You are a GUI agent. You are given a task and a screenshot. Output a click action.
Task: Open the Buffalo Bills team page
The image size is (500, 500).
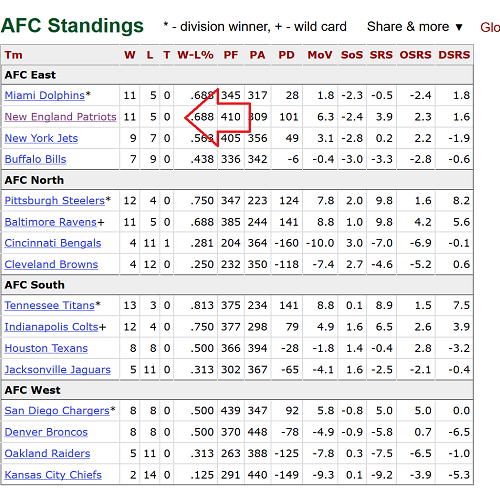[35, 159]
